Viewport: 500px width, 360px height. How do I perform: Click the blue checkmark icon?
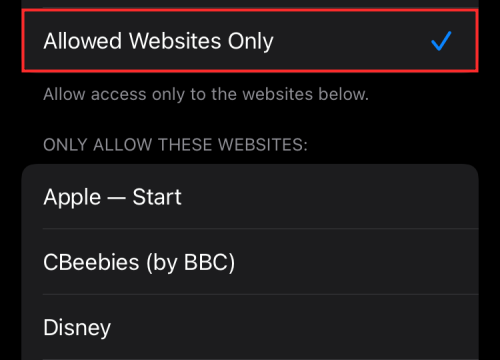click(x=441, y=41)
